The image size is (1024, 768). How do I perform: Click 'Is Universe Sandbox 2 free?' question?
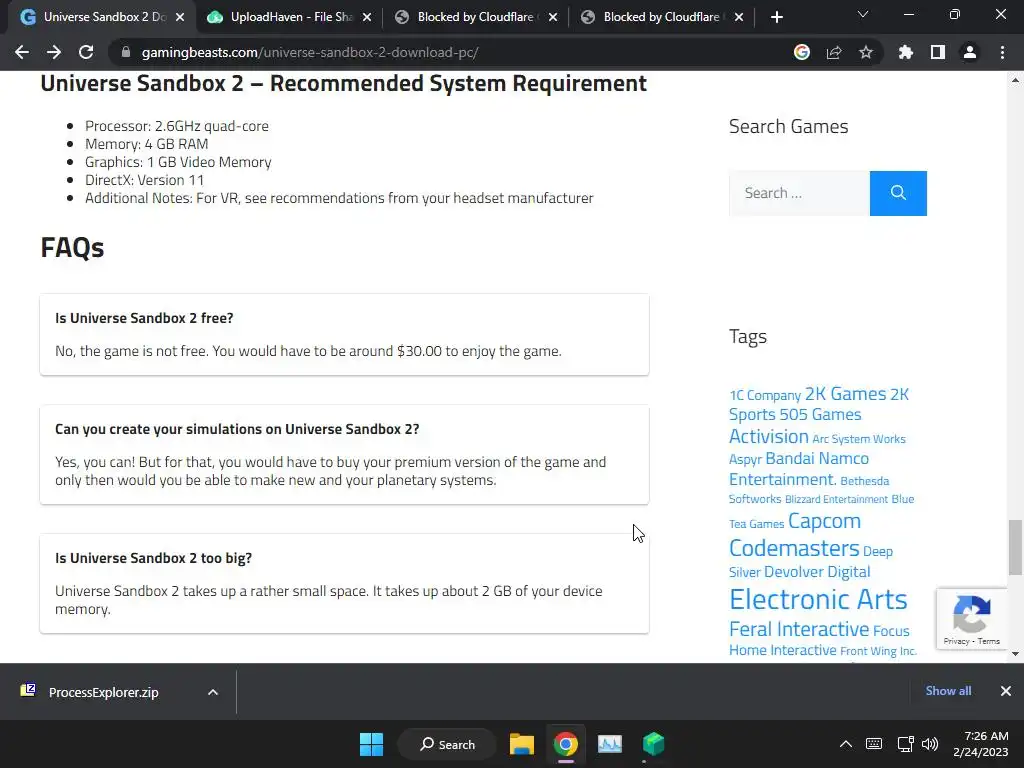144,318
